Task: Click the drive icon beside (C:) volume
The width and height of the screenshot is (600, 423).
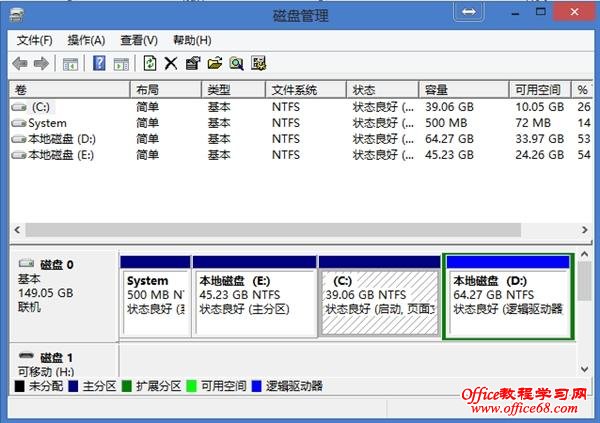Action: coord(19,107)
